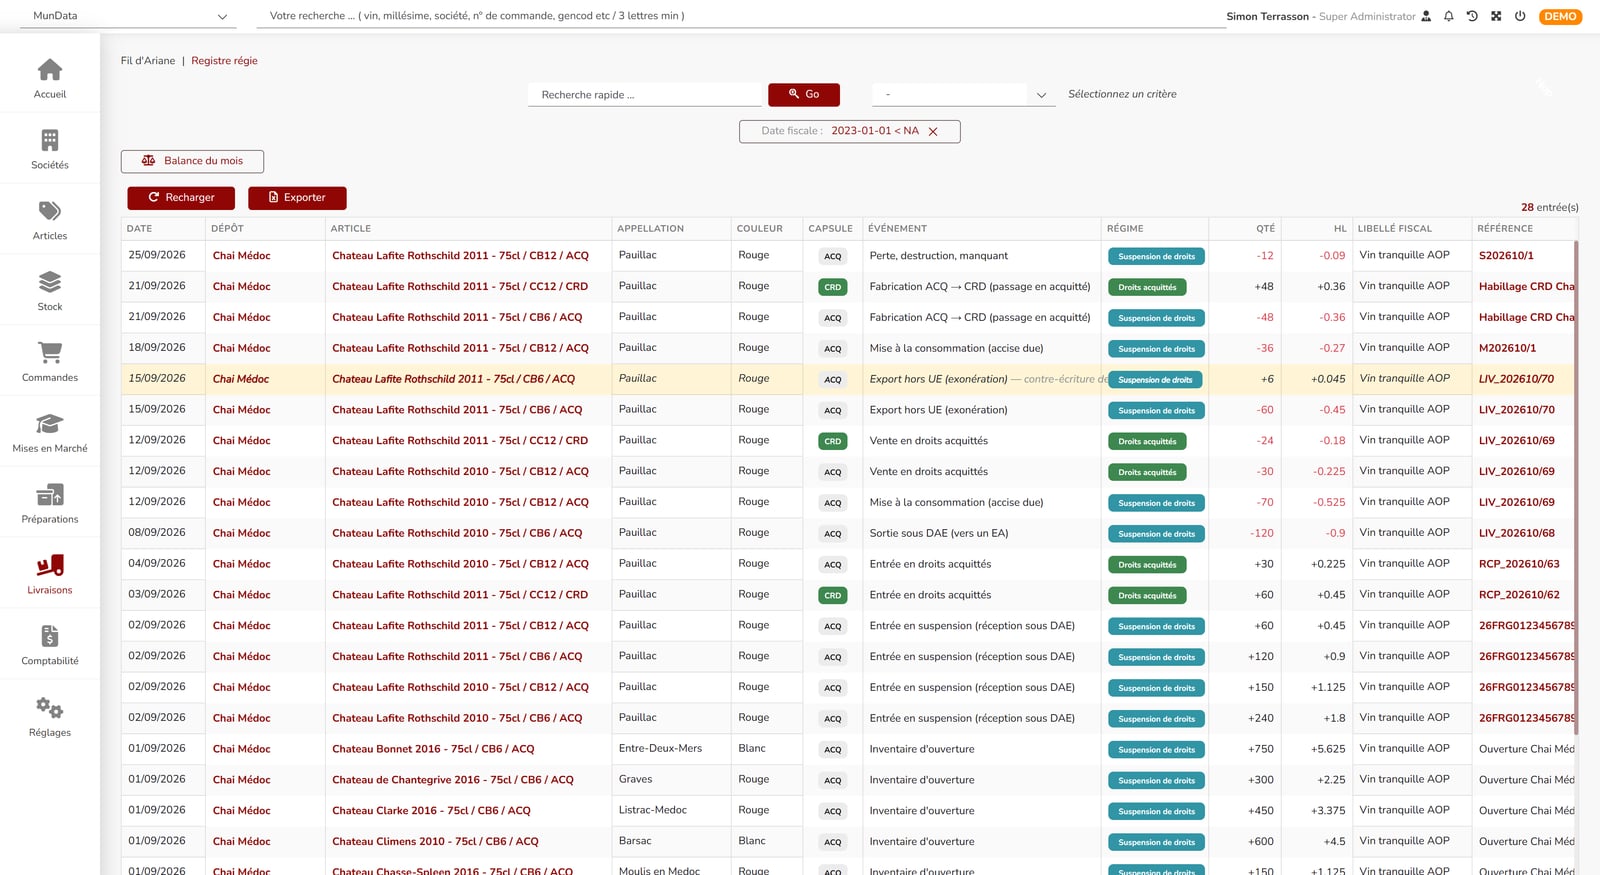Go to the Sociétés section
Screen dimensions: 1600x875
(50, 149)
